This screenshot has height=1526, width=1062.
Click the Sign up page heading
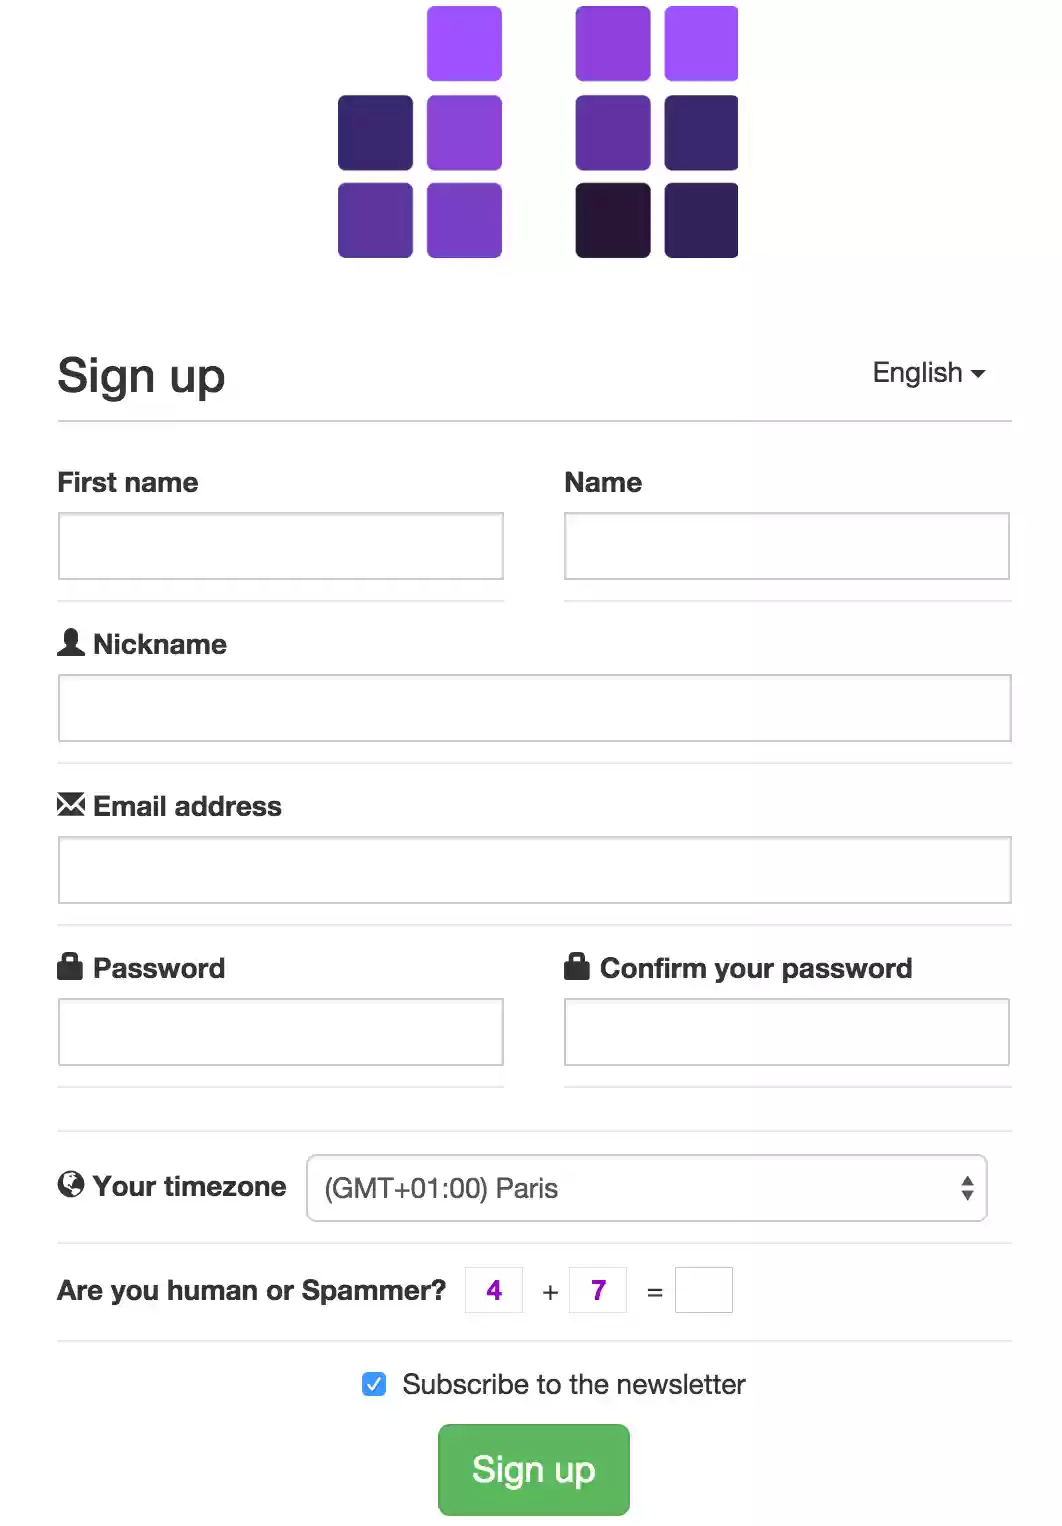[141, 375]
